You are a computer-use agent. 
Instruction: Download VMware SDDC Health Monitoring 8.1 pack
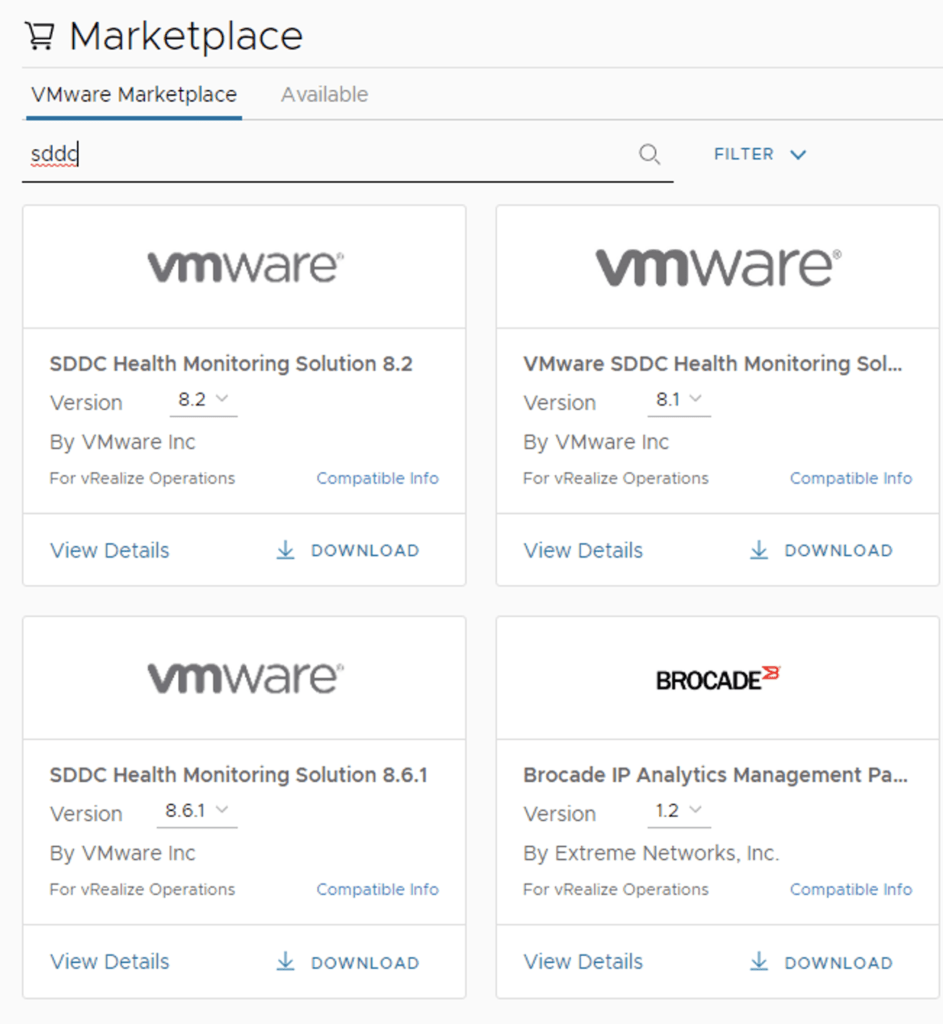[821, 550]
